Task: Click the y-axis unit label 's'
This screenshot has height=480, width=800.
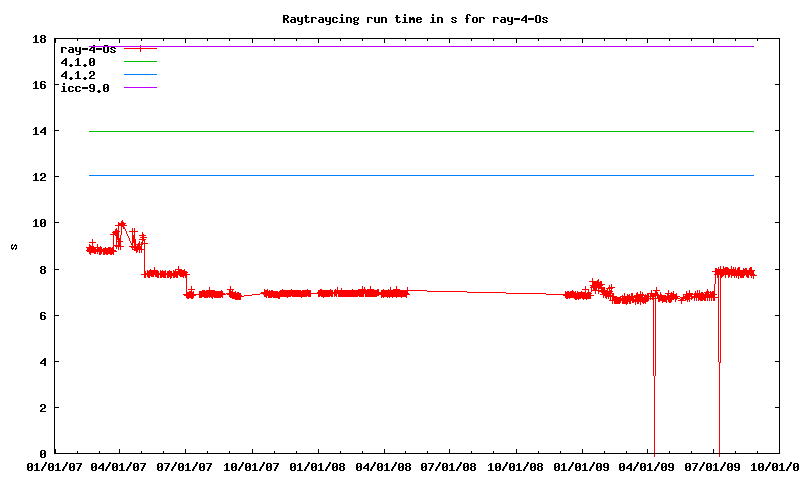Action: (14, 246)
